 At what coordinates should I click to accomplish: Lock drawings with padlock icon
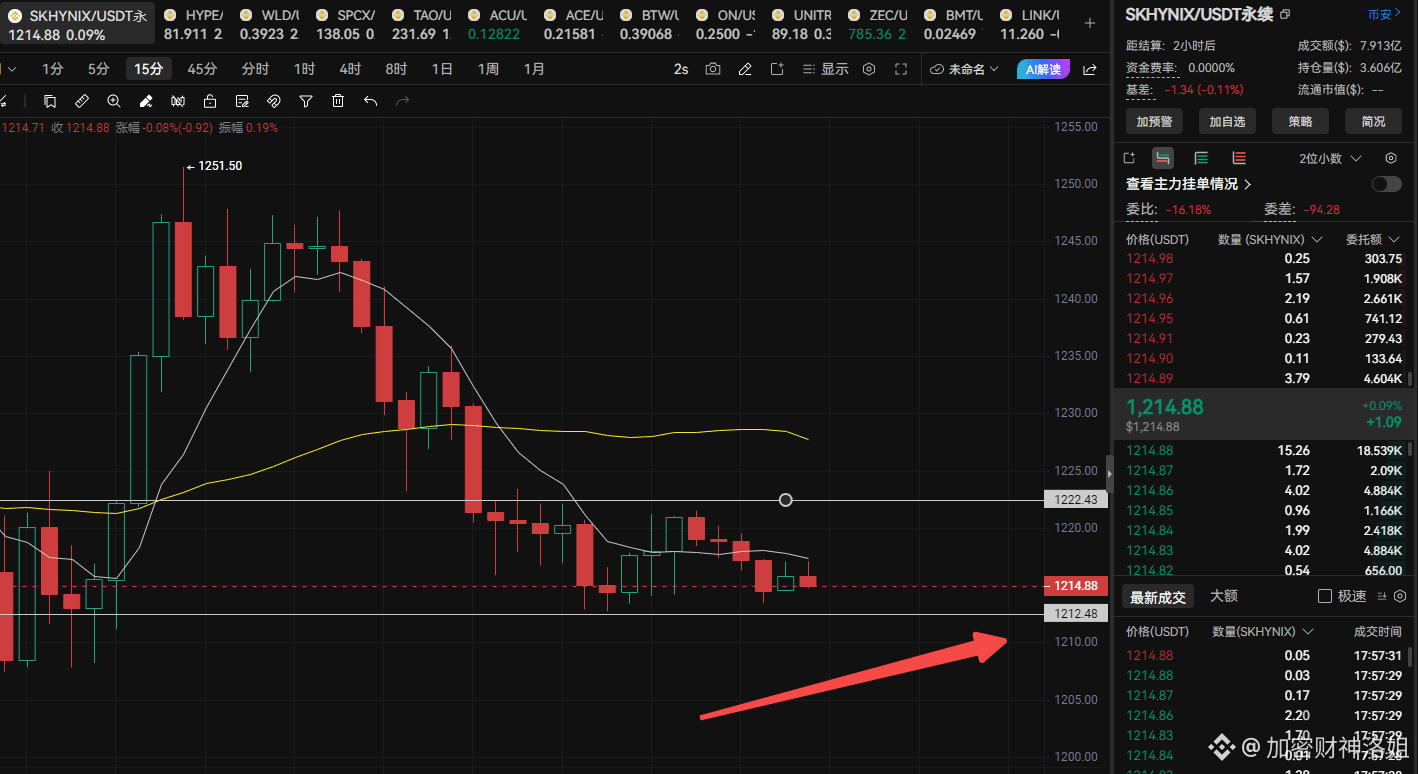point(210,101)
